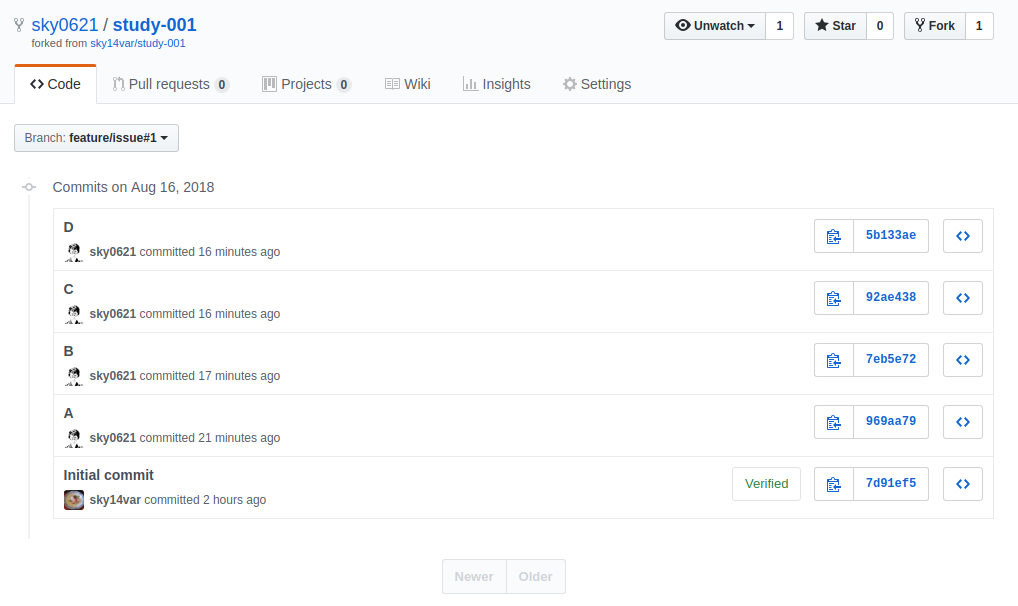Copy full SHA for commit 5b133ae

tap(834, 236)
